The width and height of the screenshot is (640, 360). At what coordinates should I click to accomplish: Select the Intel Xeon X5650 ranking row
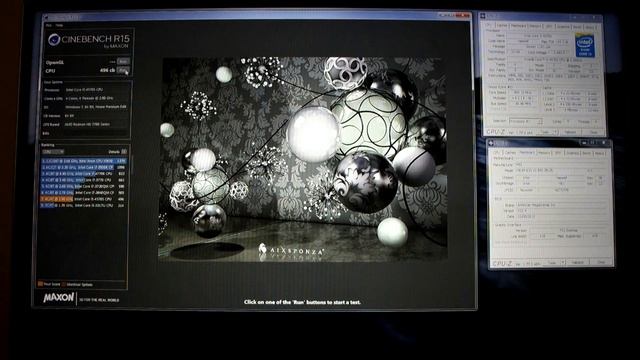pyautogui.click(x=84, y=161)
